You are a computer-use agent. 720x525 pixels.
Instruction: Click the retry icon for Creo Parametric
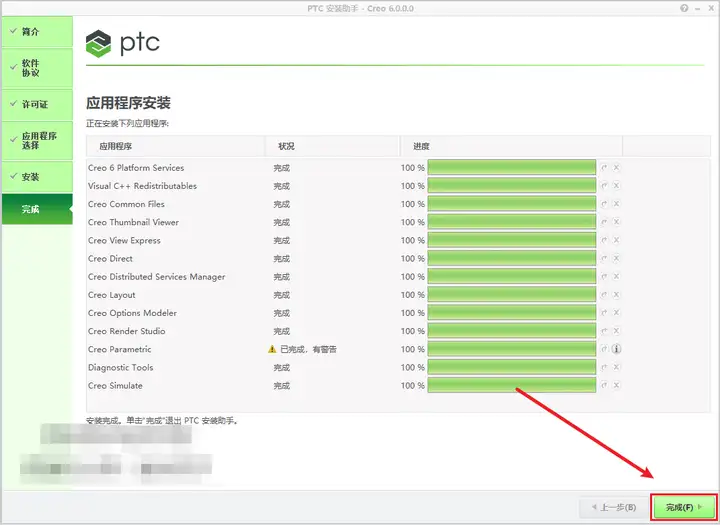tap(604, 349)
